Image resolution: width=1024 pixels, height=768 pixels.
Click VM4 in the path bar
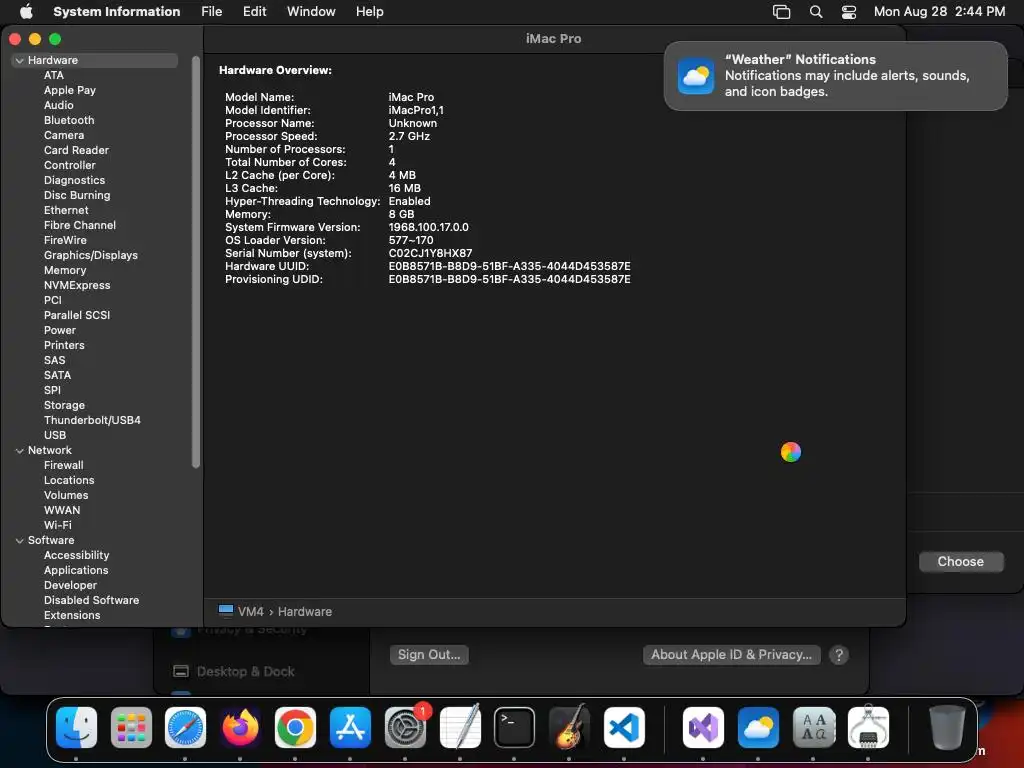[x=251, y=611]
